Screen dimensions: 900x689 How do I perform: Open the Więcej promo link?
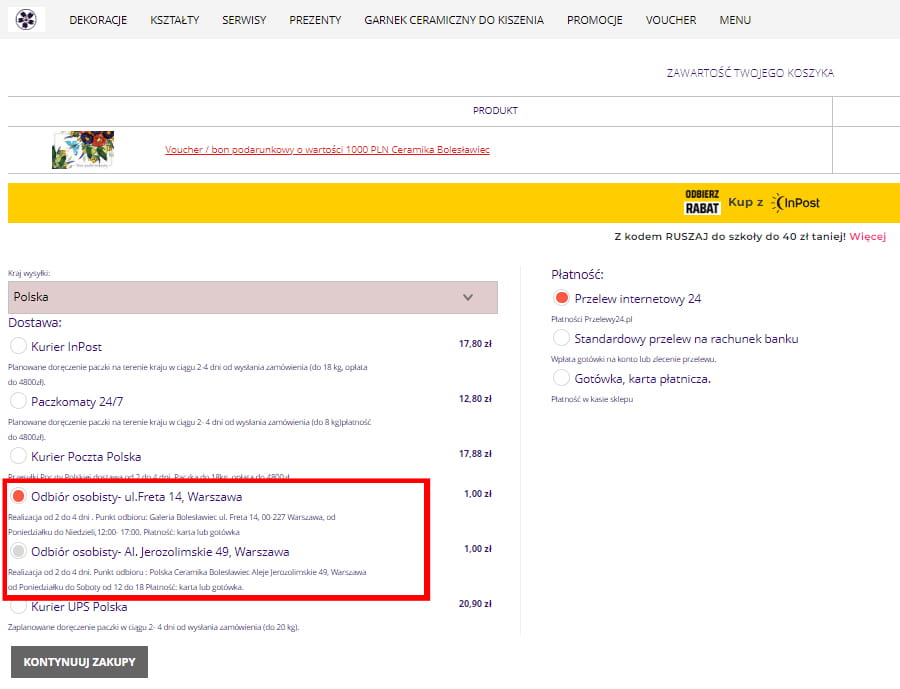pyautogui.click(x=867, y=237)
